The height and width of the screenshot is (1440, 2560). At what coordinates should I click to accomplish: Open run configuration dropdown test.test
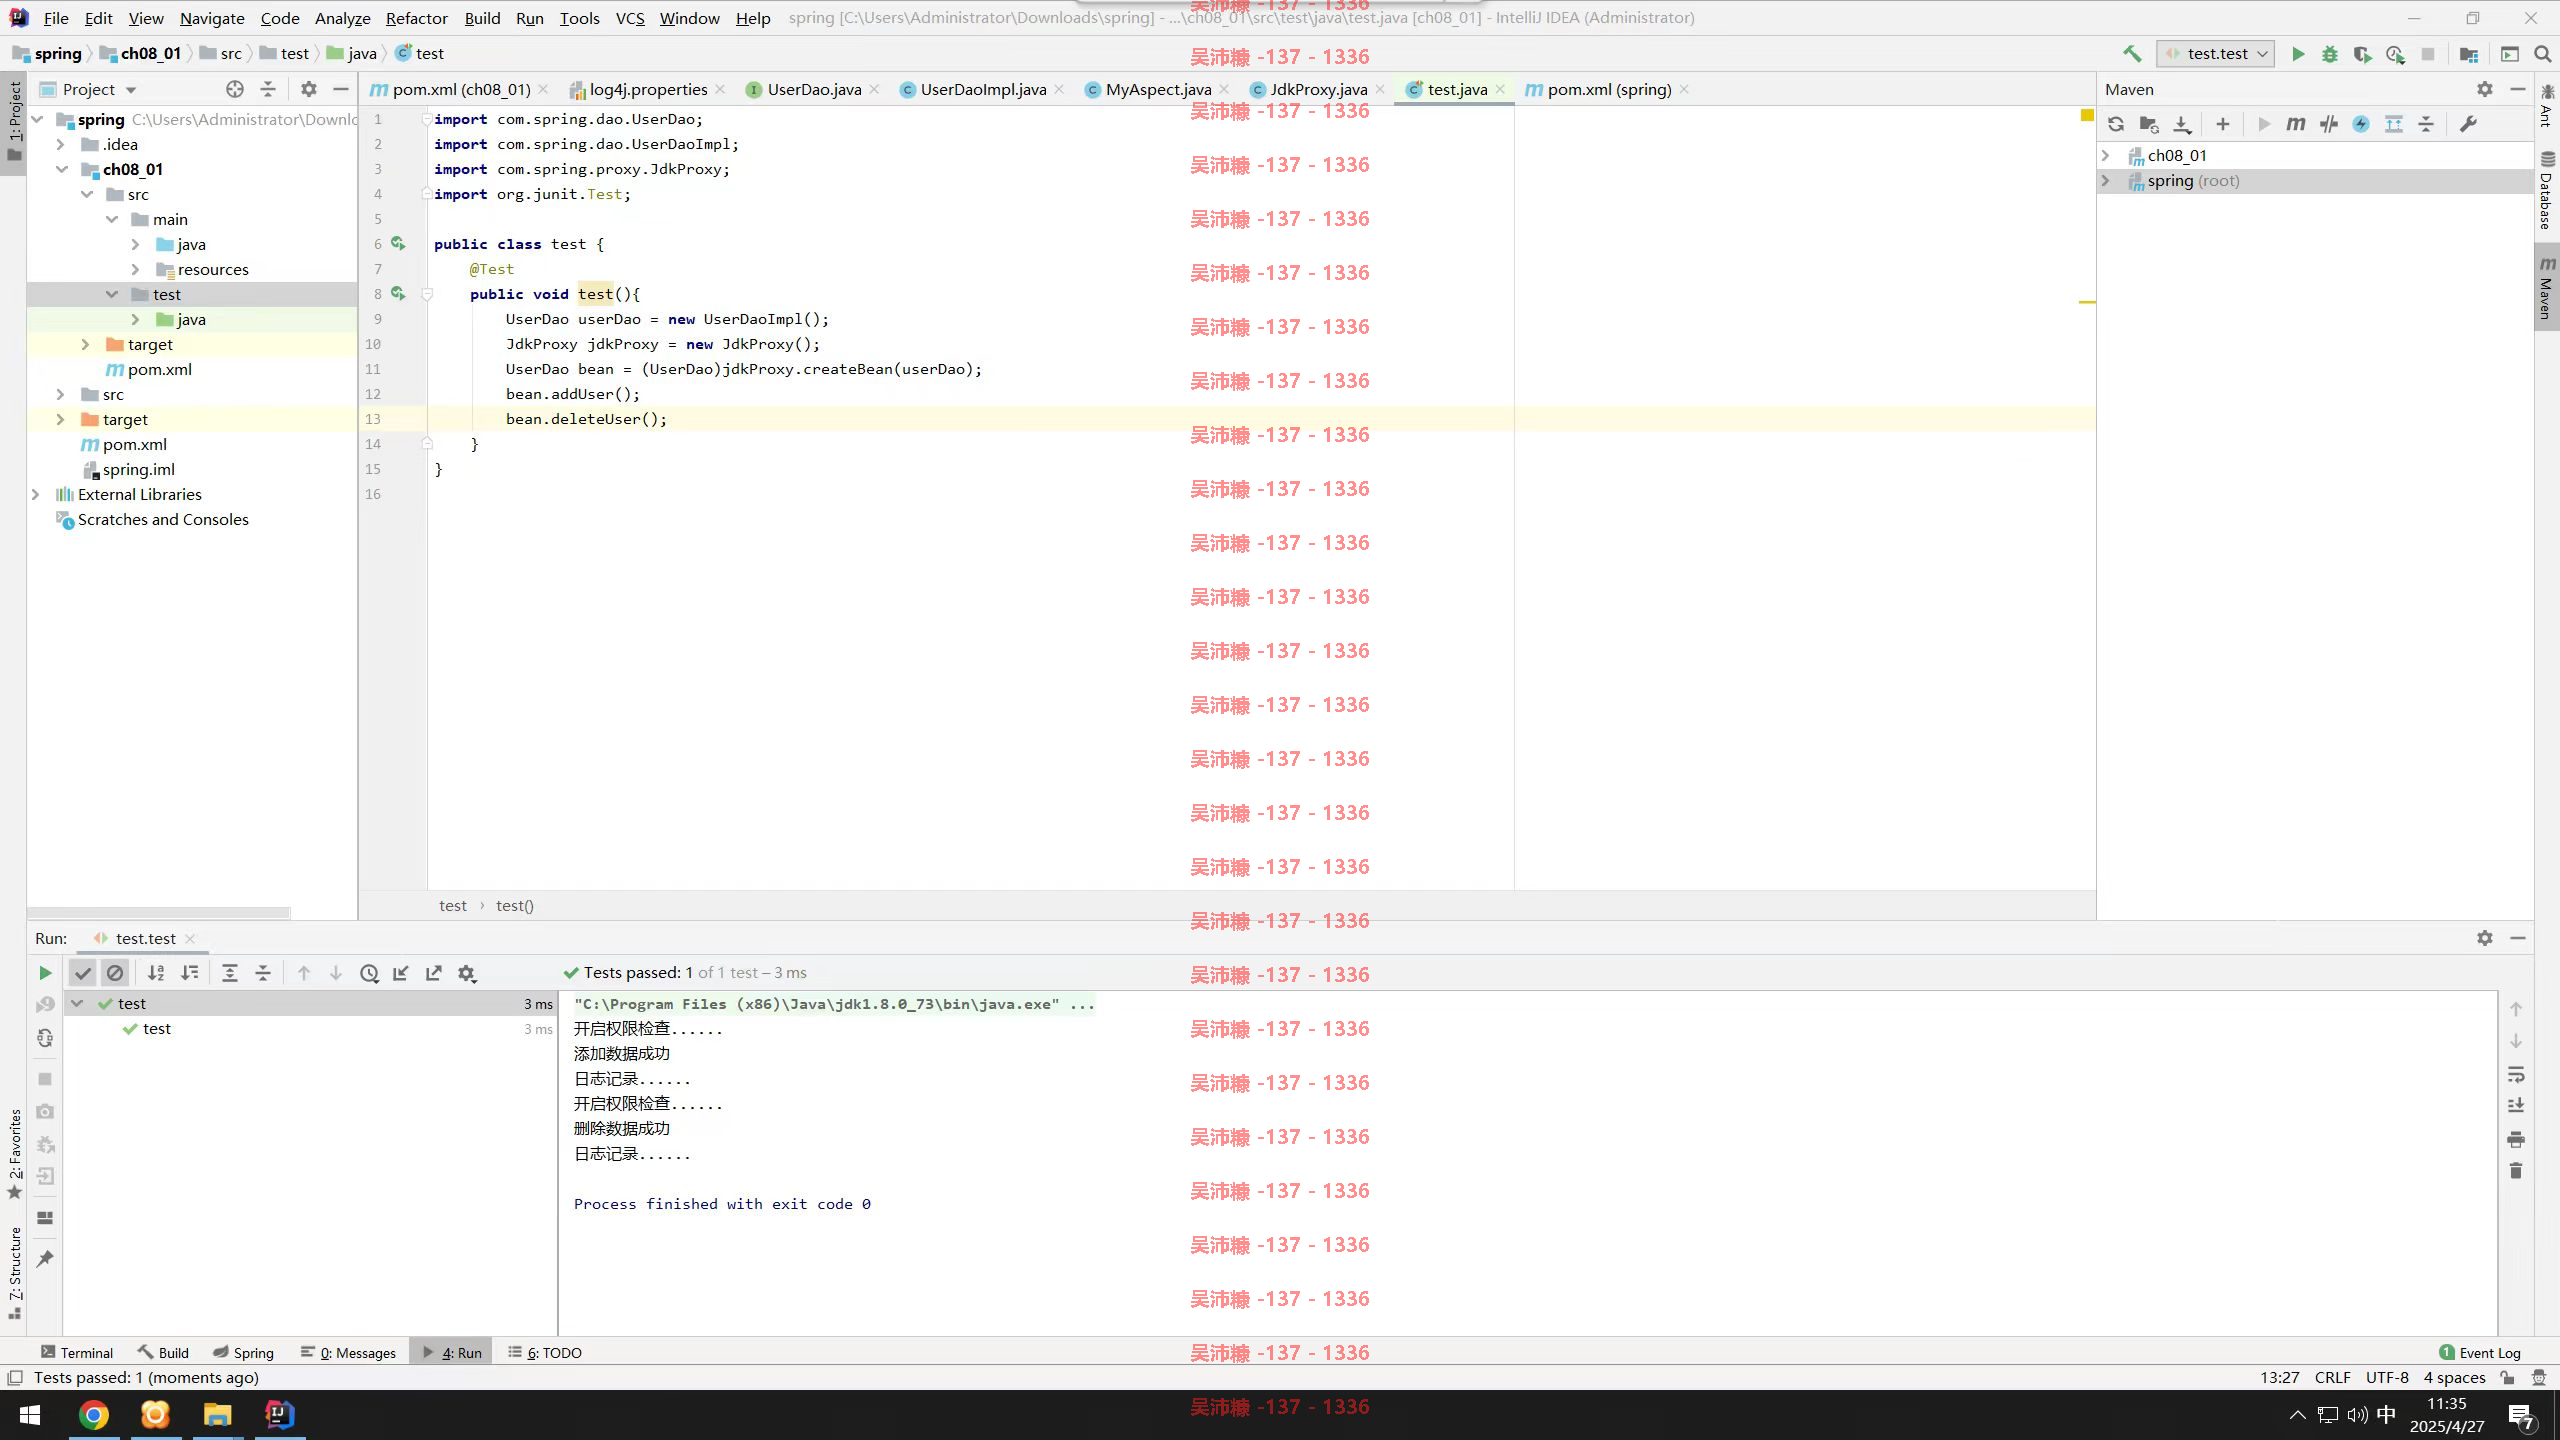point(2216,54)
